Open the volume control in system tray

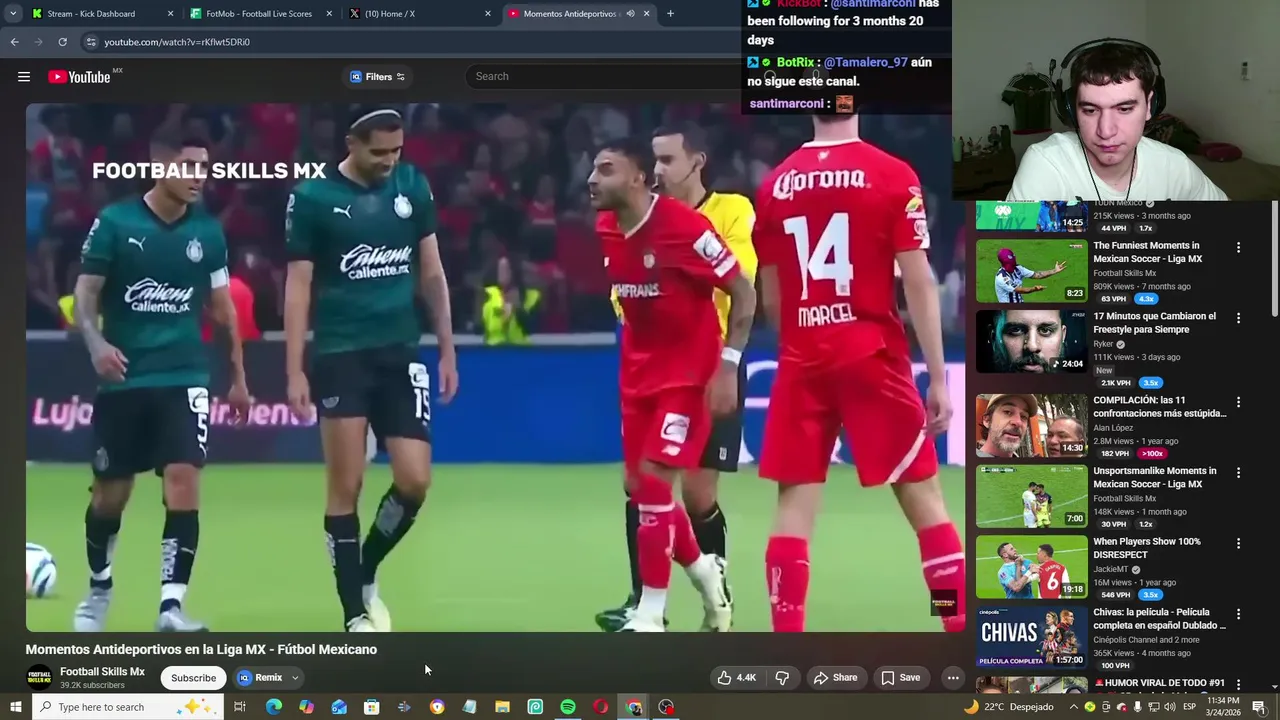[1170, 707]
